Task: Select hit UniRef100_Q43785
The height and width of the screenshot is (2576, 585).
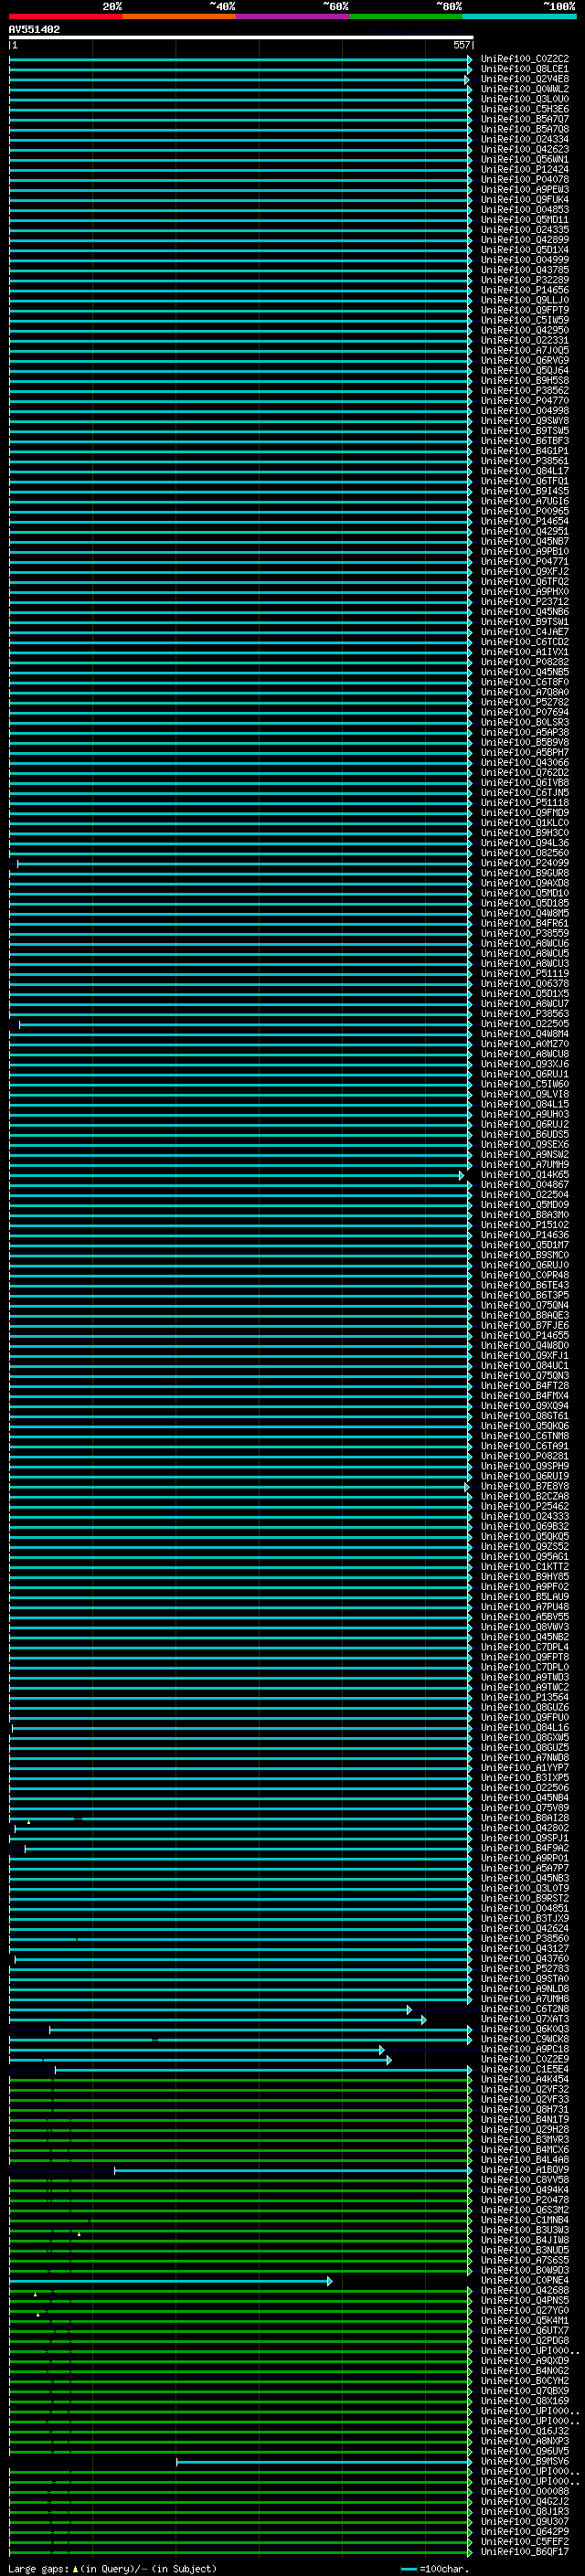Action: click(x=524, y=269)
